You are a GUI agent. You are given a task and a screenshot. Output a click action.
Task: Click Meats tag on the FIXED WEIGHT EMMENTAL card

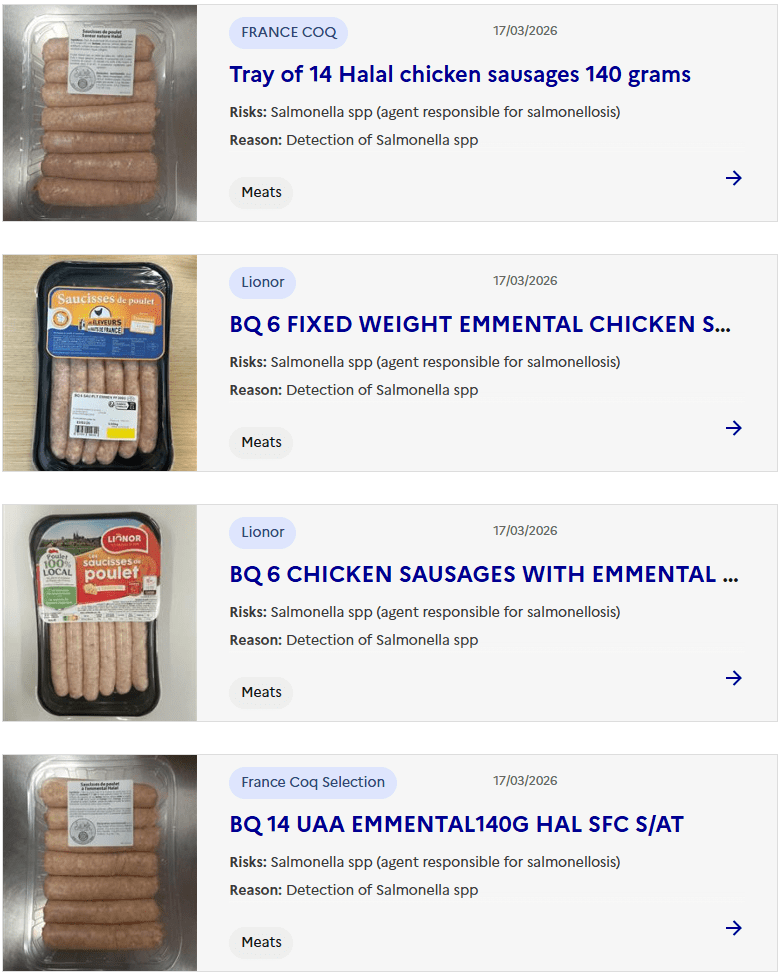point(261,442)
